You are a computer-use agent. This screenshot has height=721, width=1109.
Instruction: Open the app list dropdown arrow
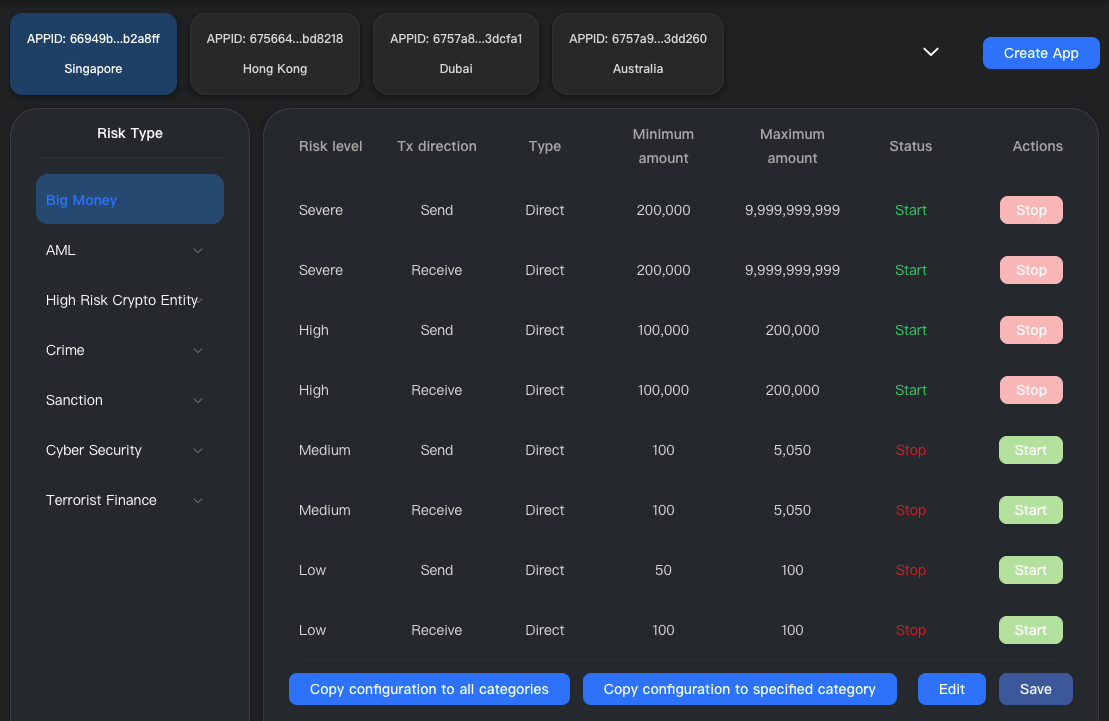(x=930, y=51)
